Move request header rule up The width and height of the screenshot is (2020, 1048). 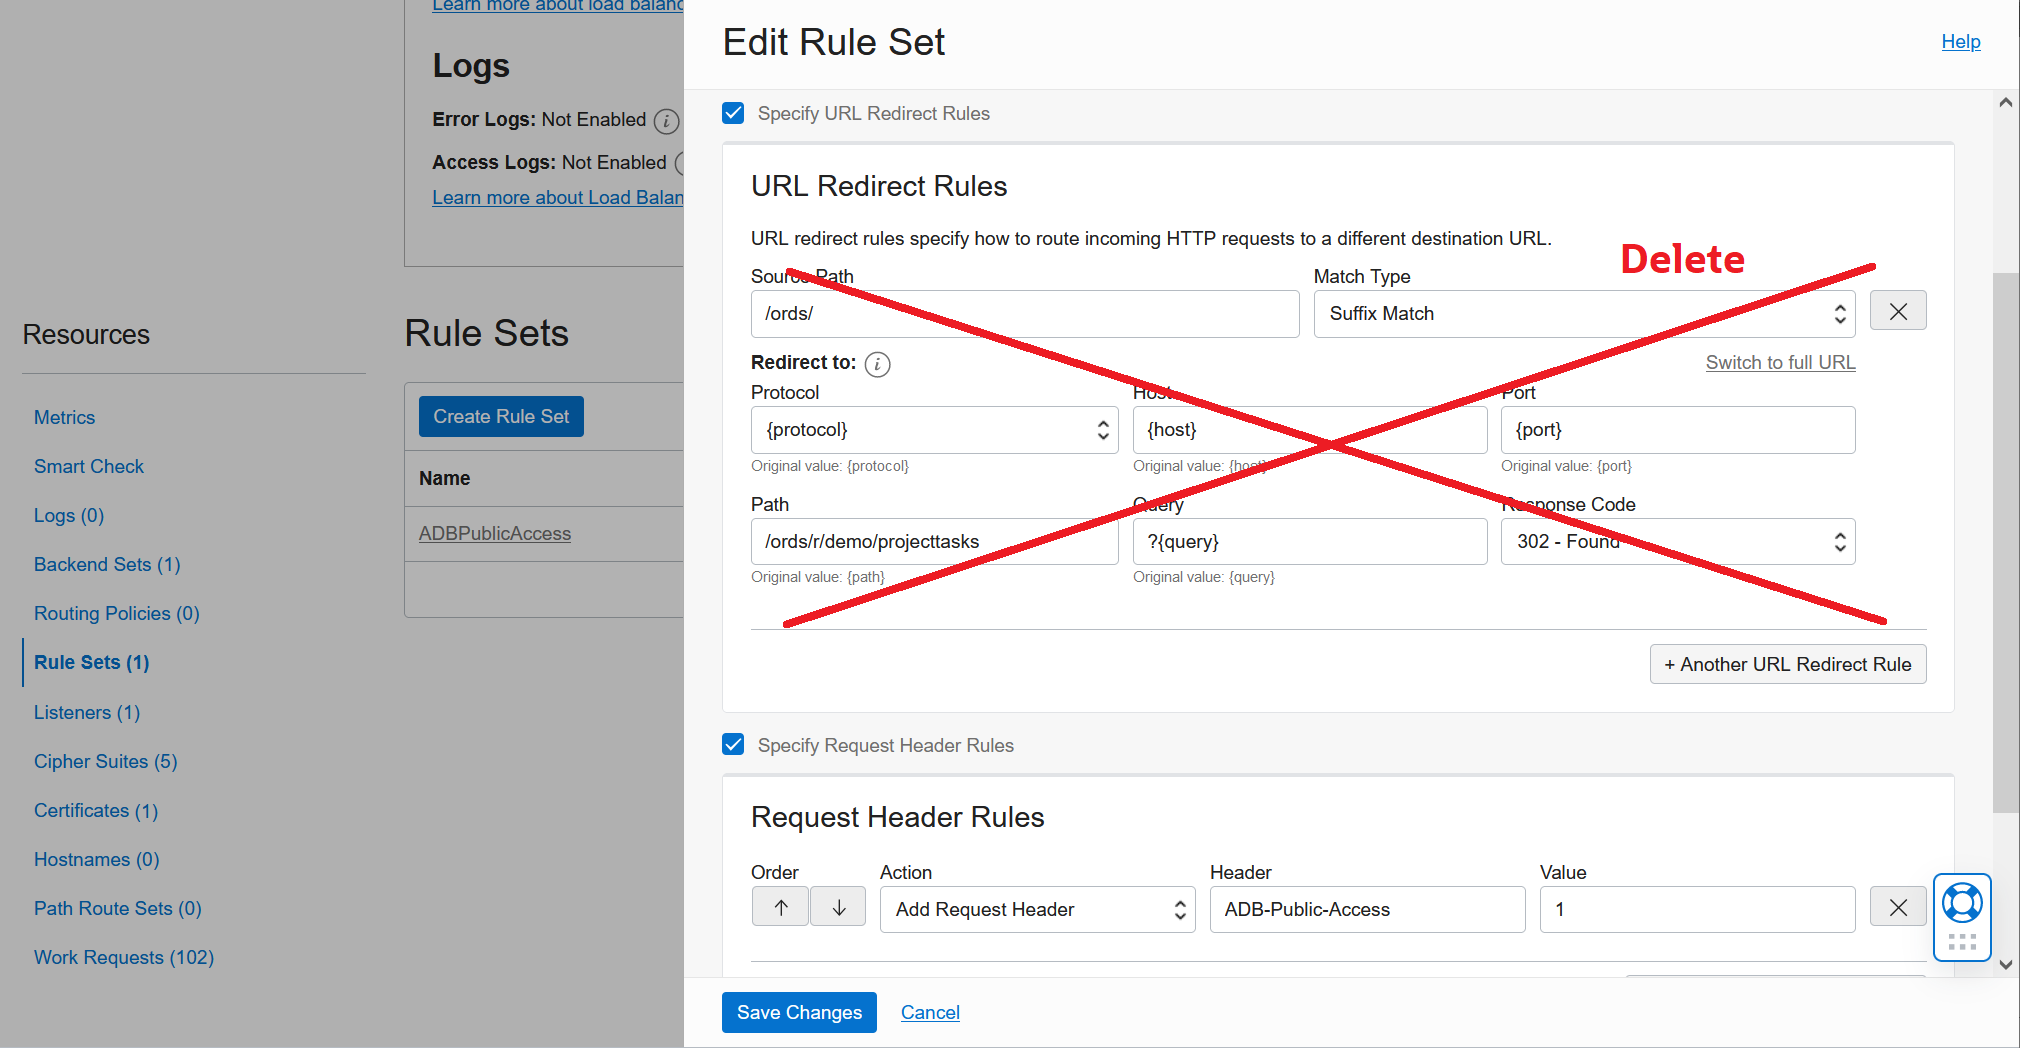[x=781, y=908]
